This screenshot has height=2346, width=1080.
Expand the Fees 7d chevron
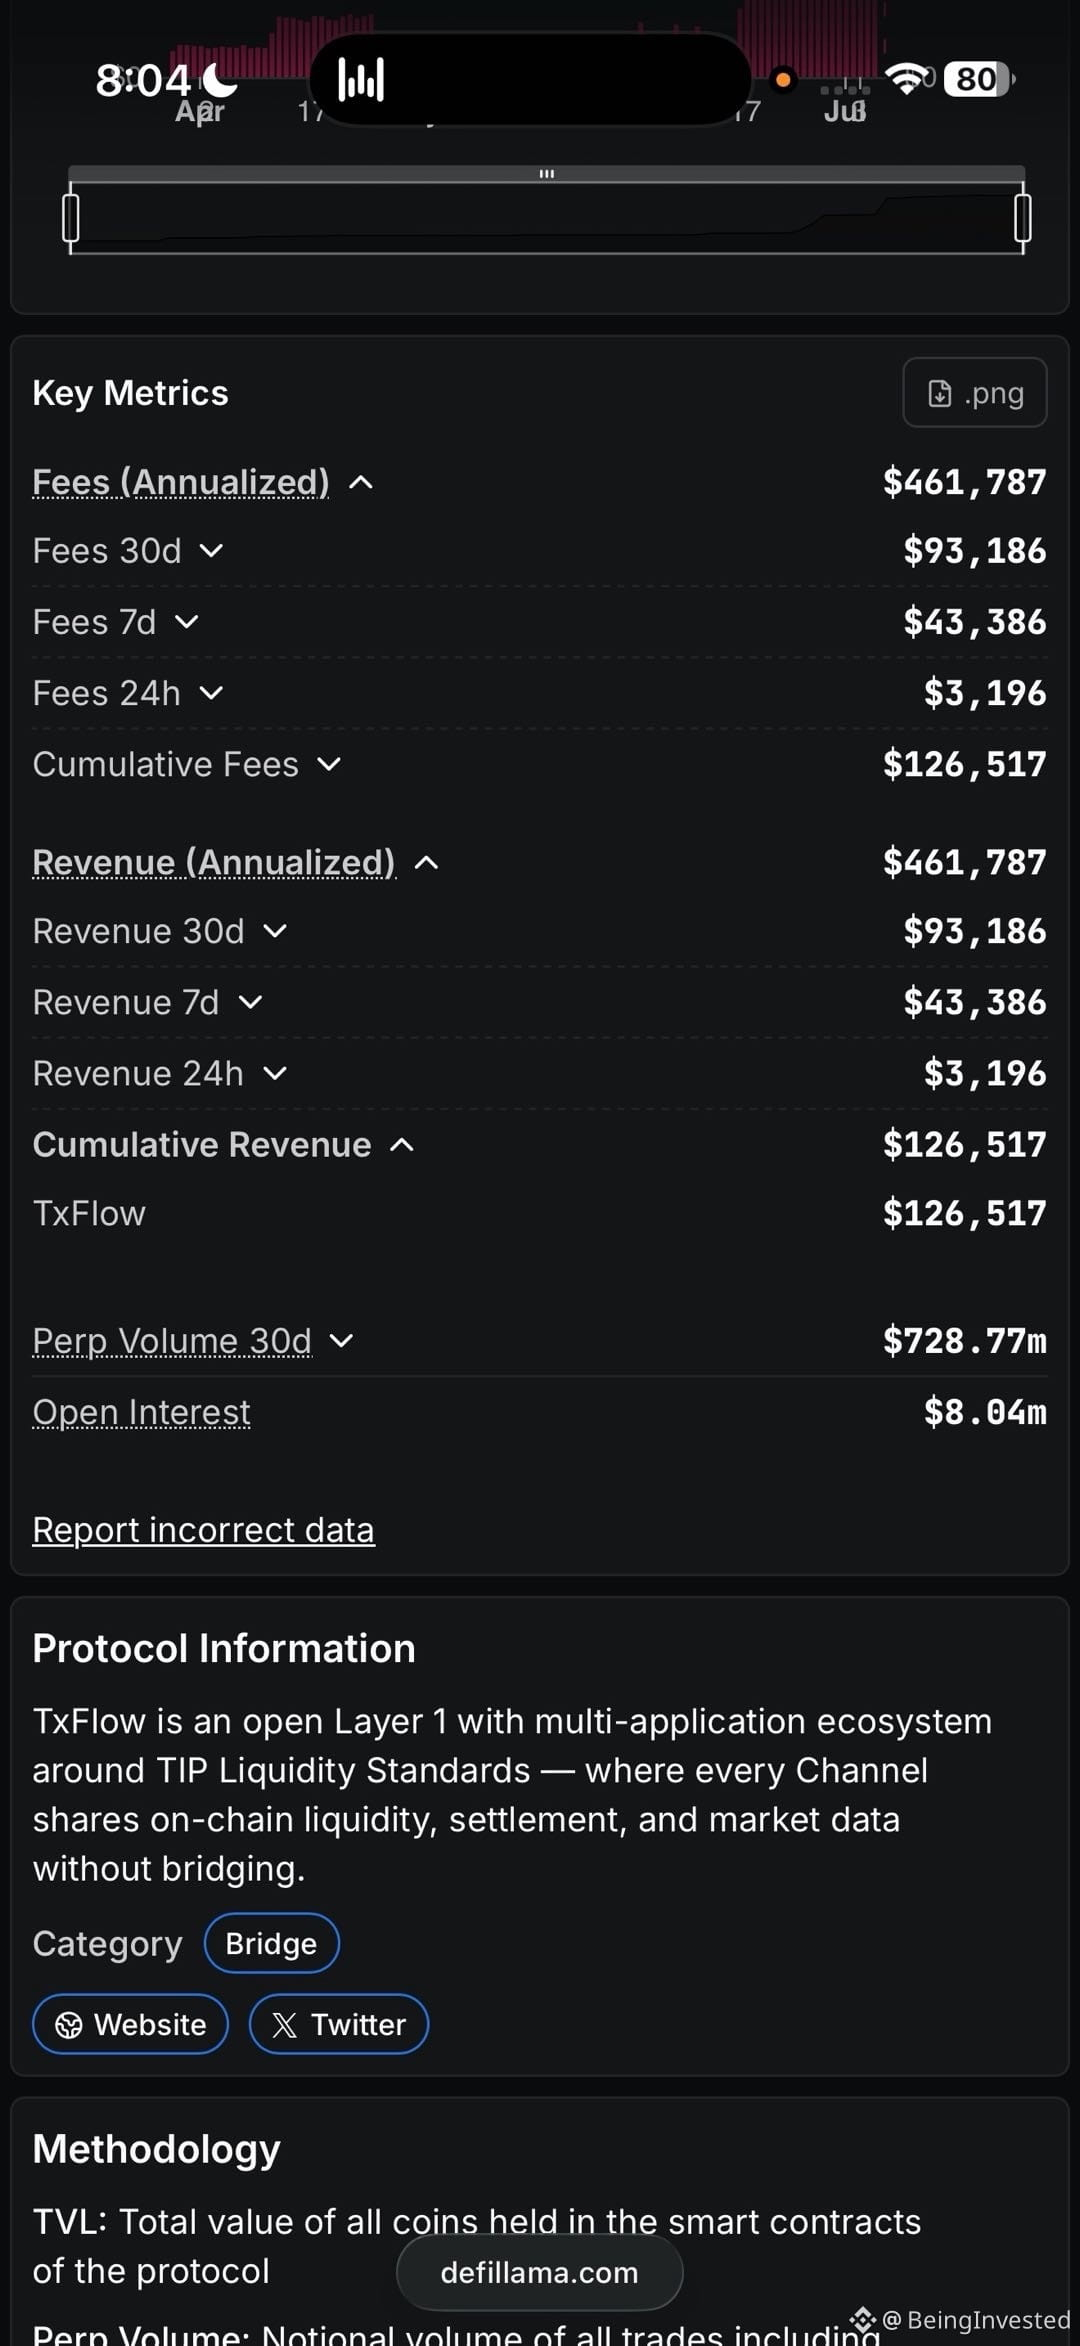pyautogui.click(x=186, y=622)
